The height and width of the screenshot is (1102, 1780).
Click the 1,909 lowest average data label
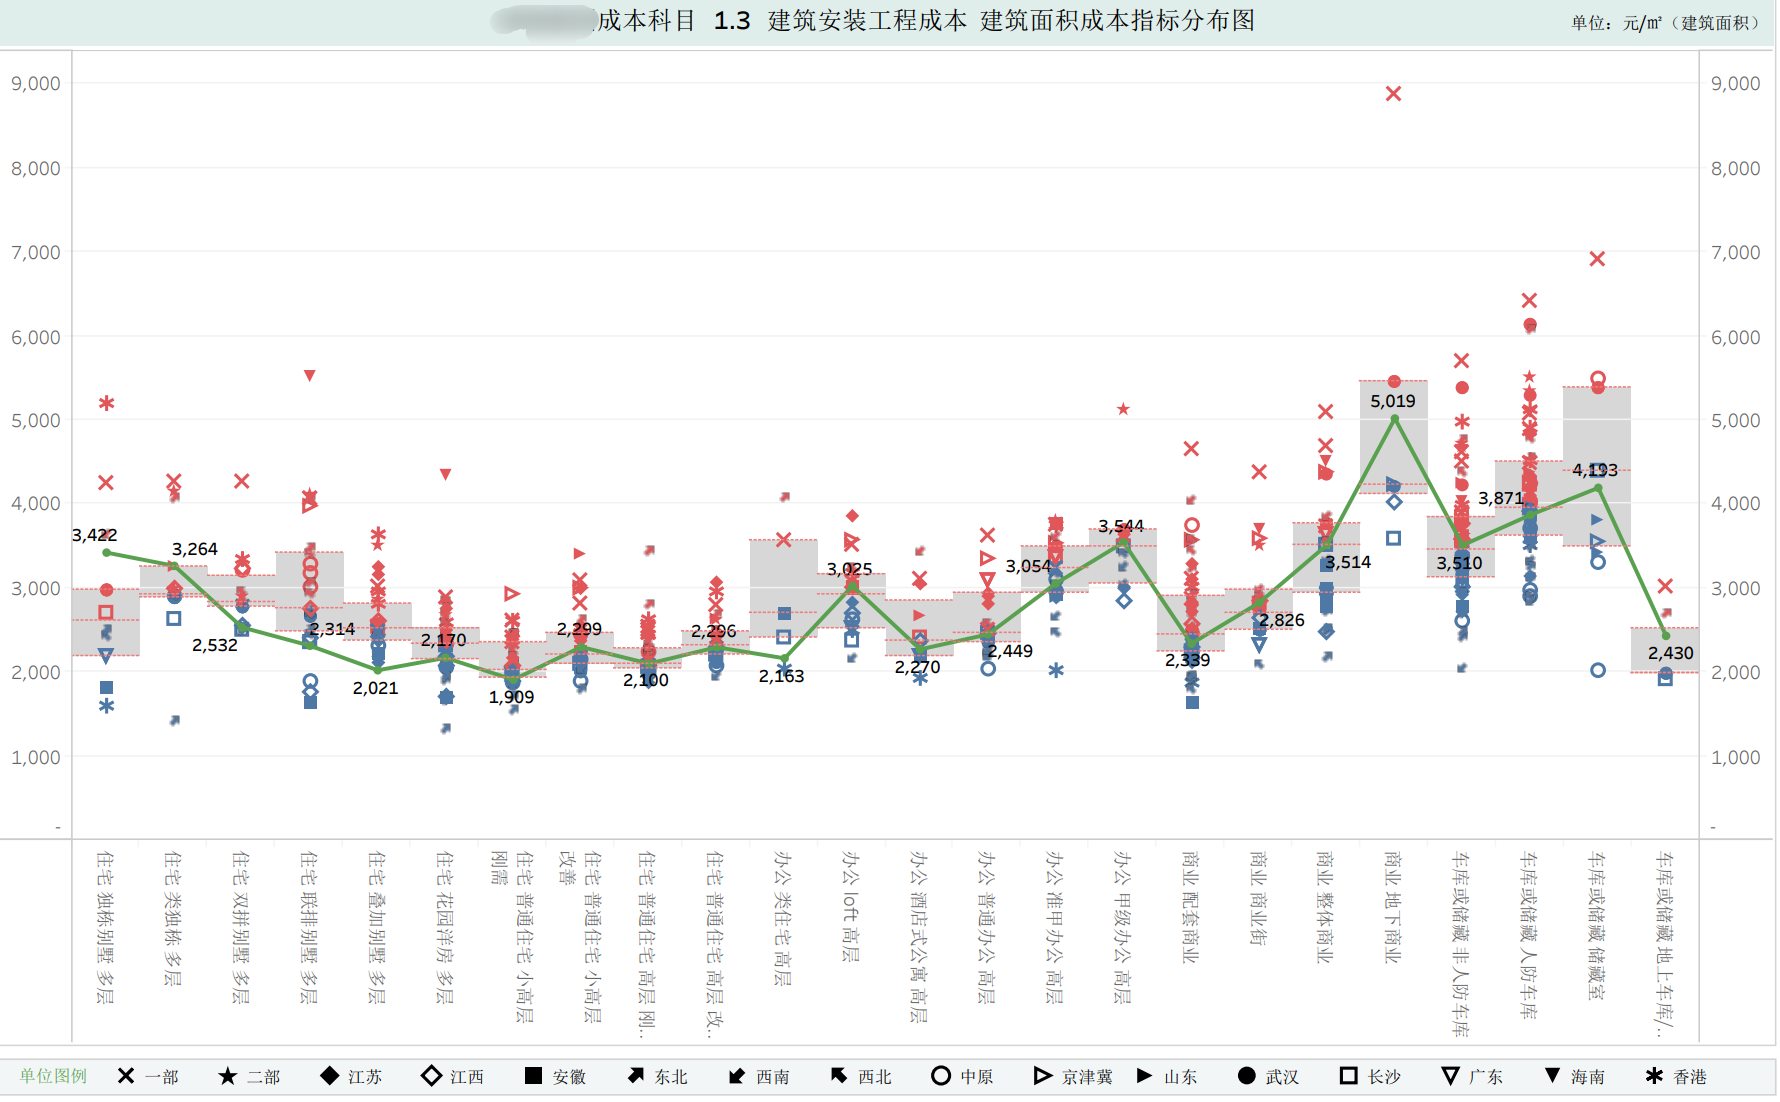(511, 697)
